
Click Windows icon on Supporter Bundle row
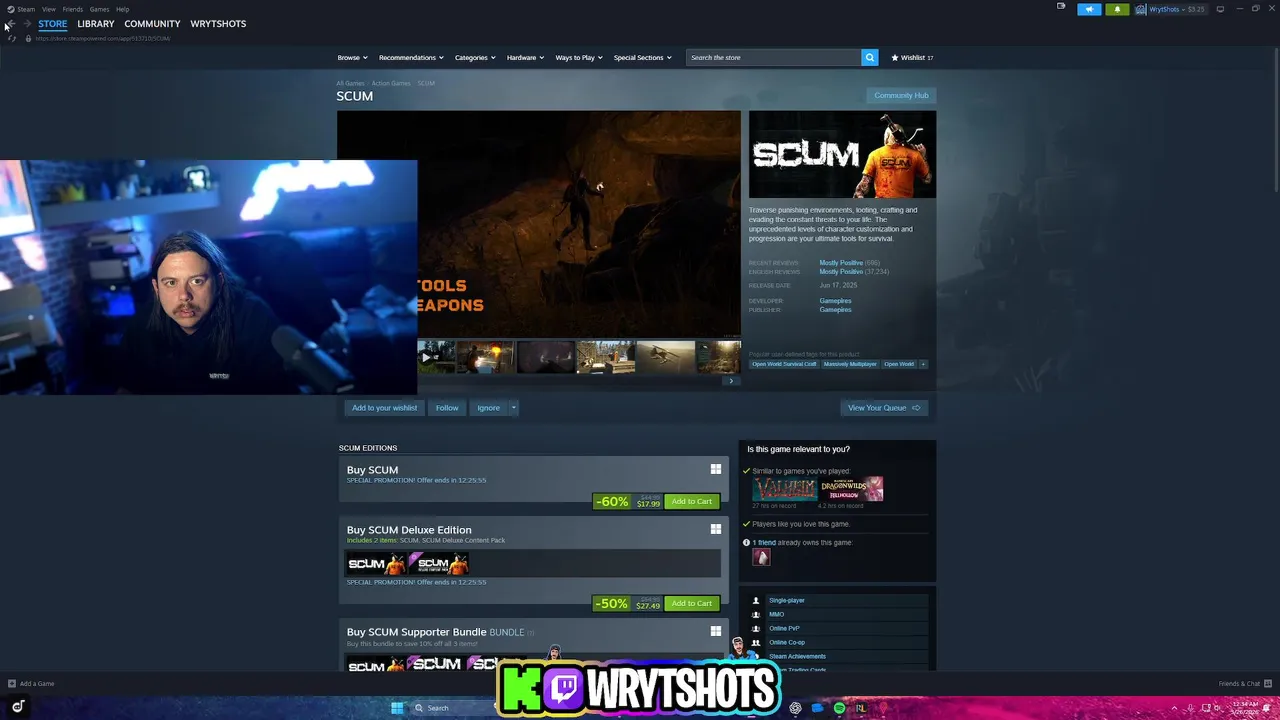point(715,631)
